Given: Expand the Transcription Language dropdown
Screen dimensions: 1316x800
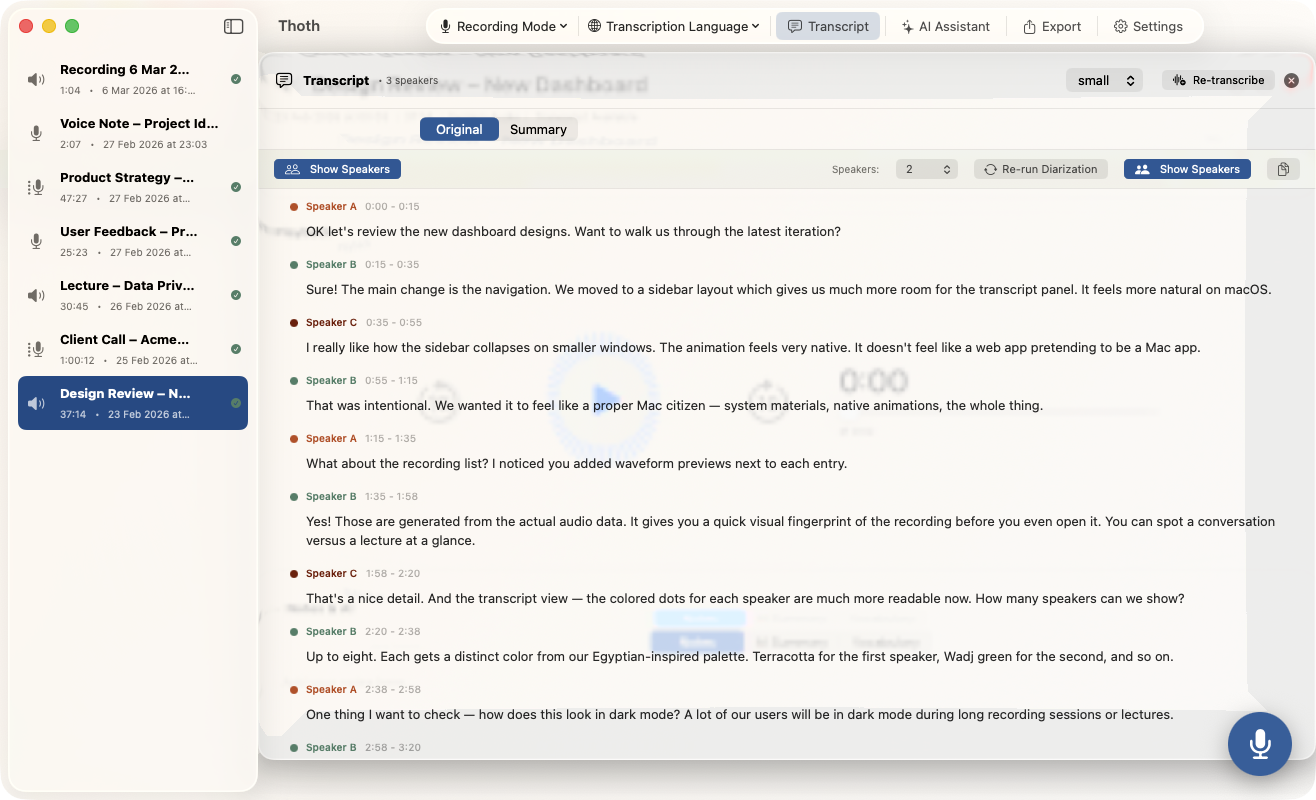Looking at the screenshot, I should (x=673, y=27).
